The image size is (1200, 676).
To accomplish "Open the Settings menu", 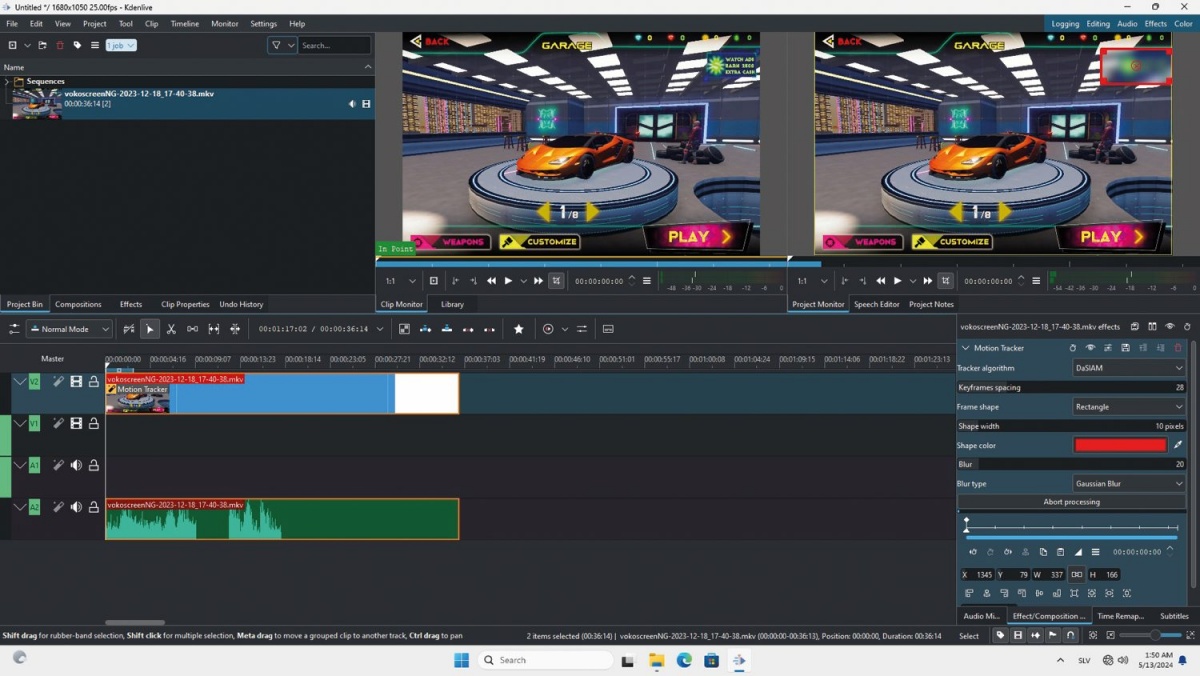I will 263,23.
